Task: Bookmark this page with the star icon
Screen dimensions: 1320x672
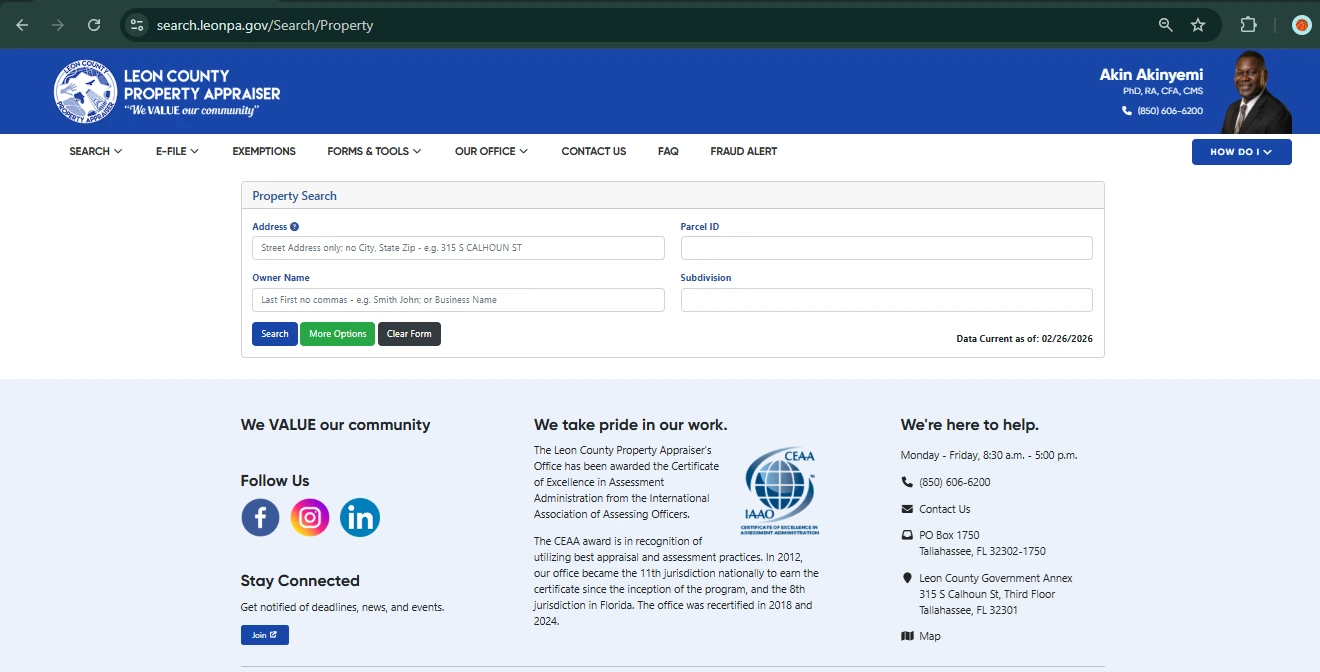Action: tap(1198, 25)
